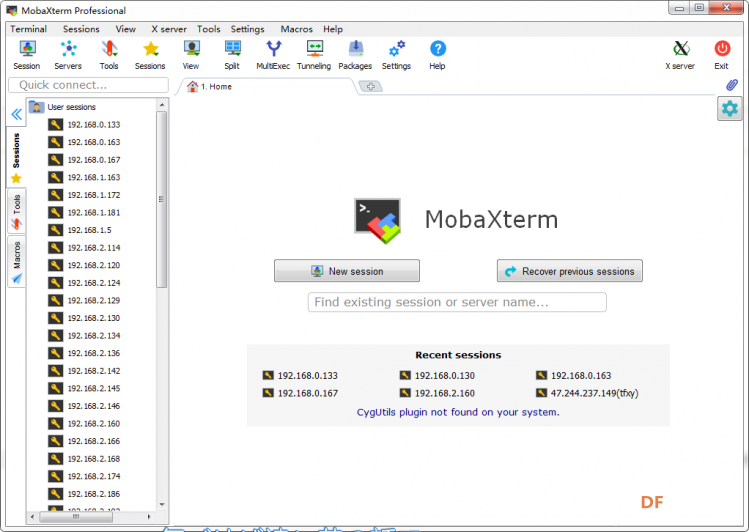Open the Settings menu
The width and height of the screenshot is (749, 532).
(247, 29)
